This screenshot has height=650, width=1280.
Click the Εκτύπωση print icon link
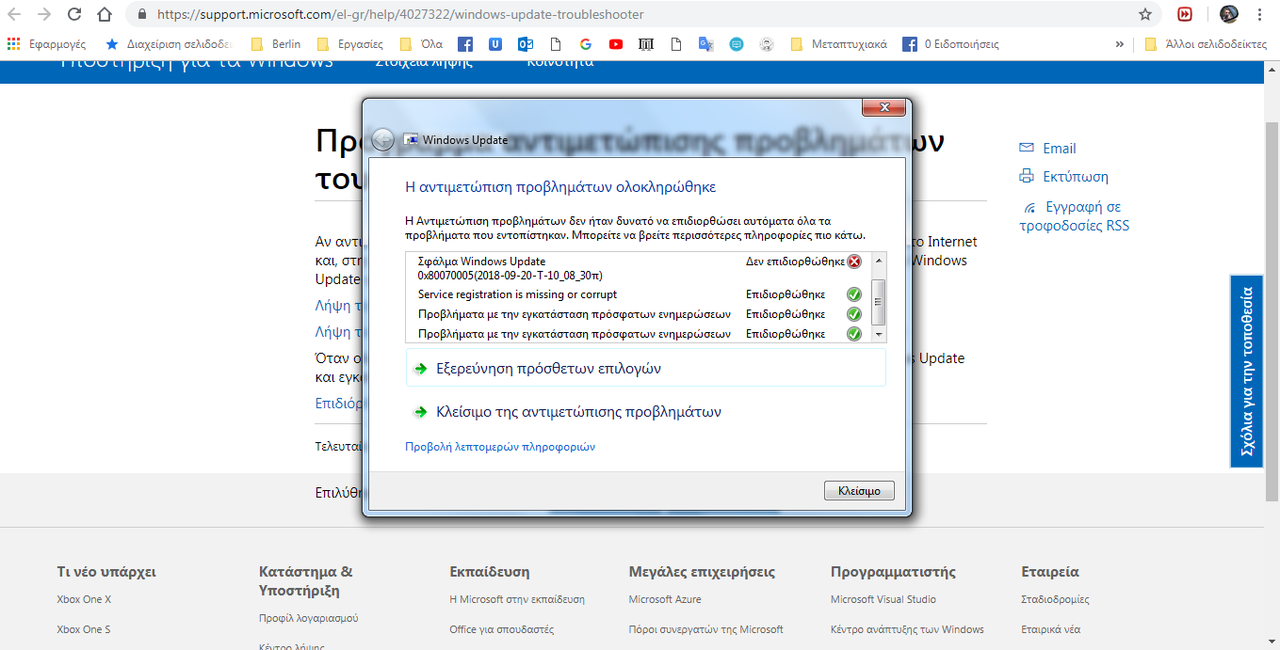tap(1026, 177)
